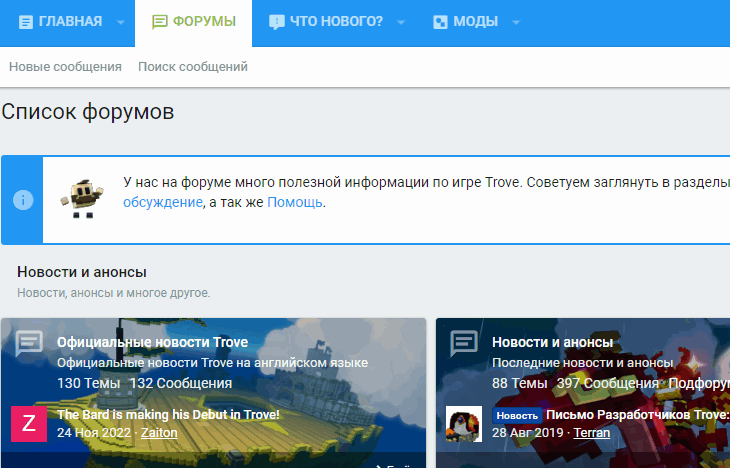The image size is (730, 468).
Task: Click Terran's penguin avatar
Action: 464,424
